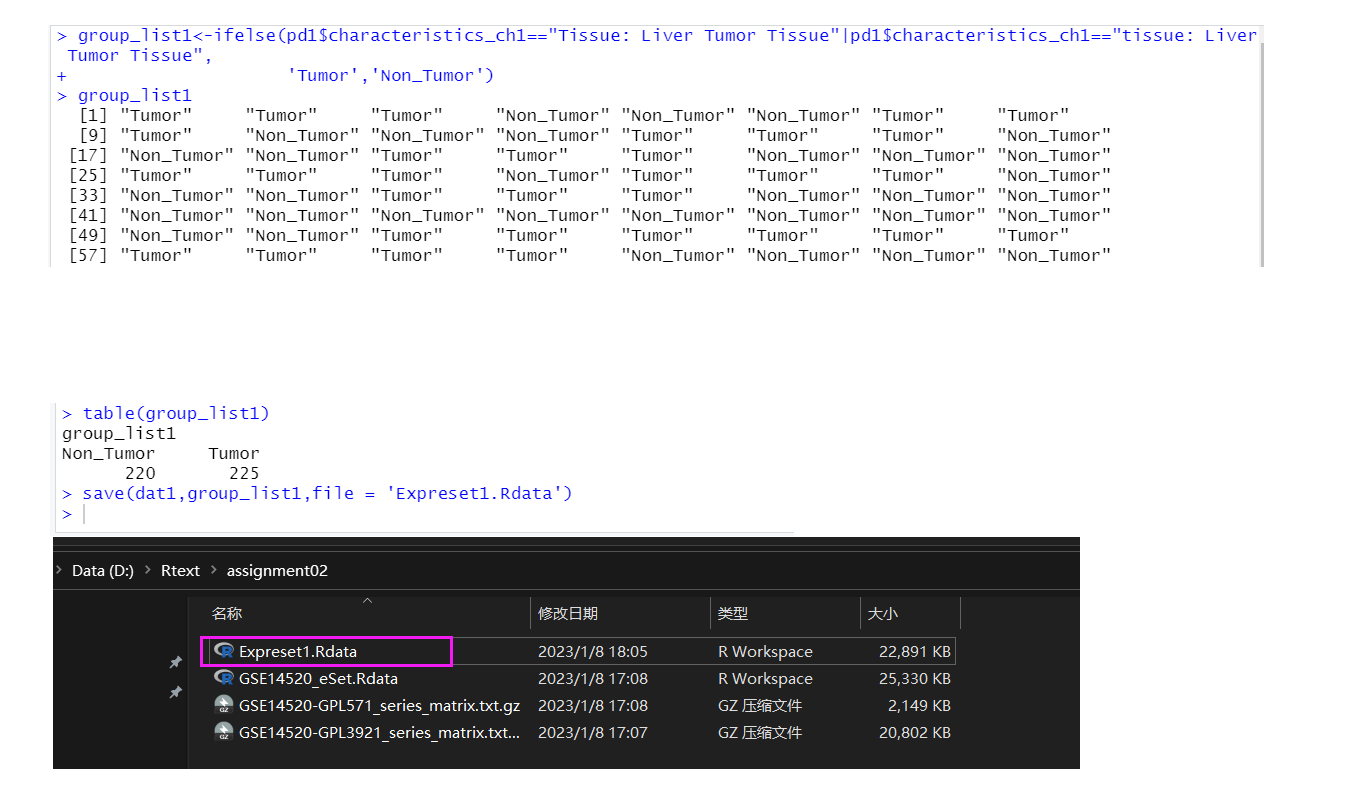The width and height of the screenshot is (1350, 799).
Task: Click the save(dat1,group_list1,file = 'Expreset1.Rdata') command
Action: (317, 493)
